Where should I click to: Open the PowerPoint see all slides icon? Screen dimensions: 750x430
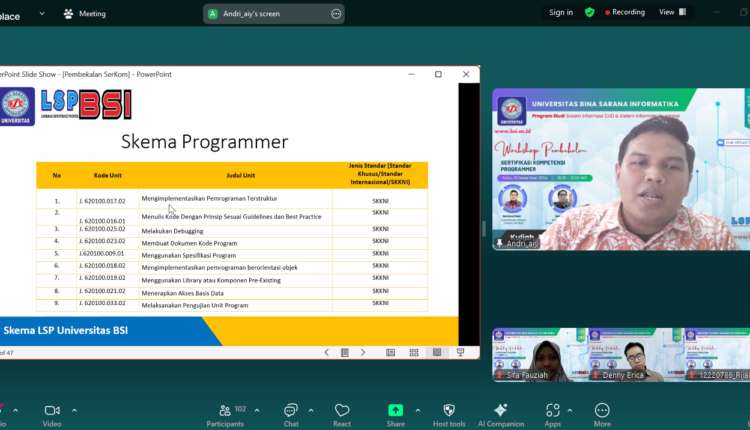point(345,353)
